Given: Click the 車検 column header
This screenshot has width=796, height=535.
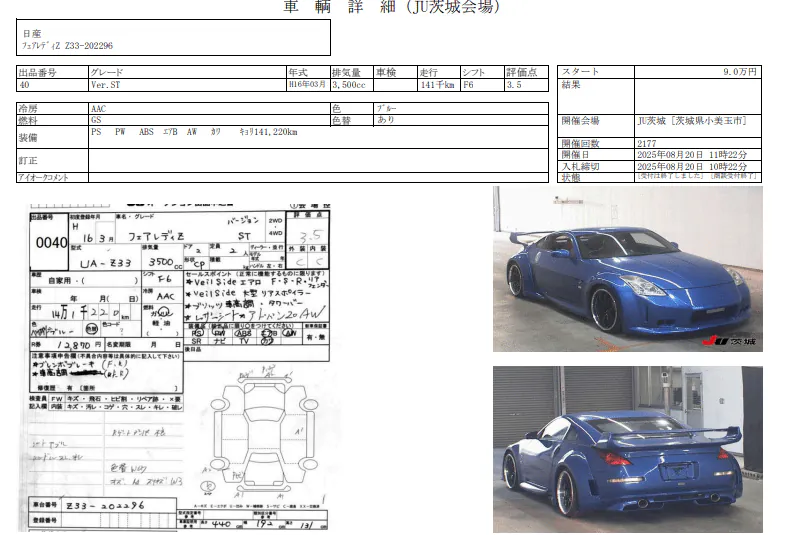Looking at the screenshot, I should tap(386, 72).
